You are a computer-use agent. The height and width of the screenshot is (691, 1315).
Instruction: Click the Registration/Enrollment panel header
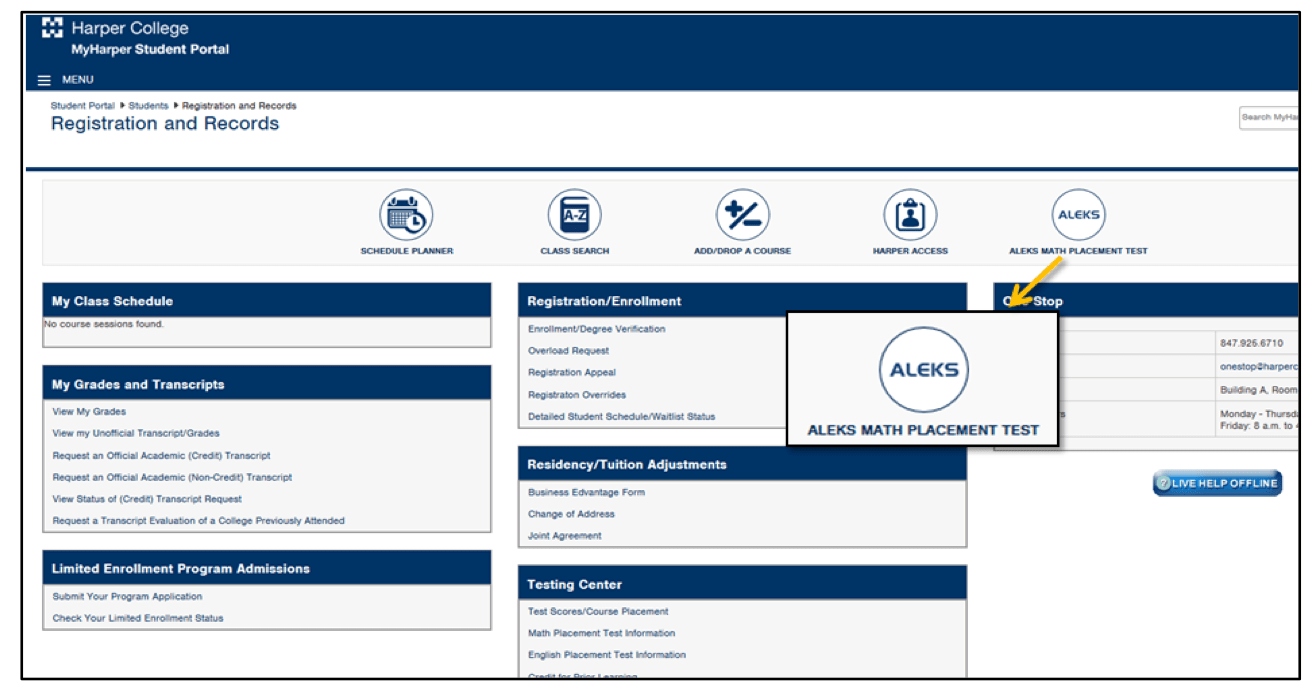[x=742, y=301]
